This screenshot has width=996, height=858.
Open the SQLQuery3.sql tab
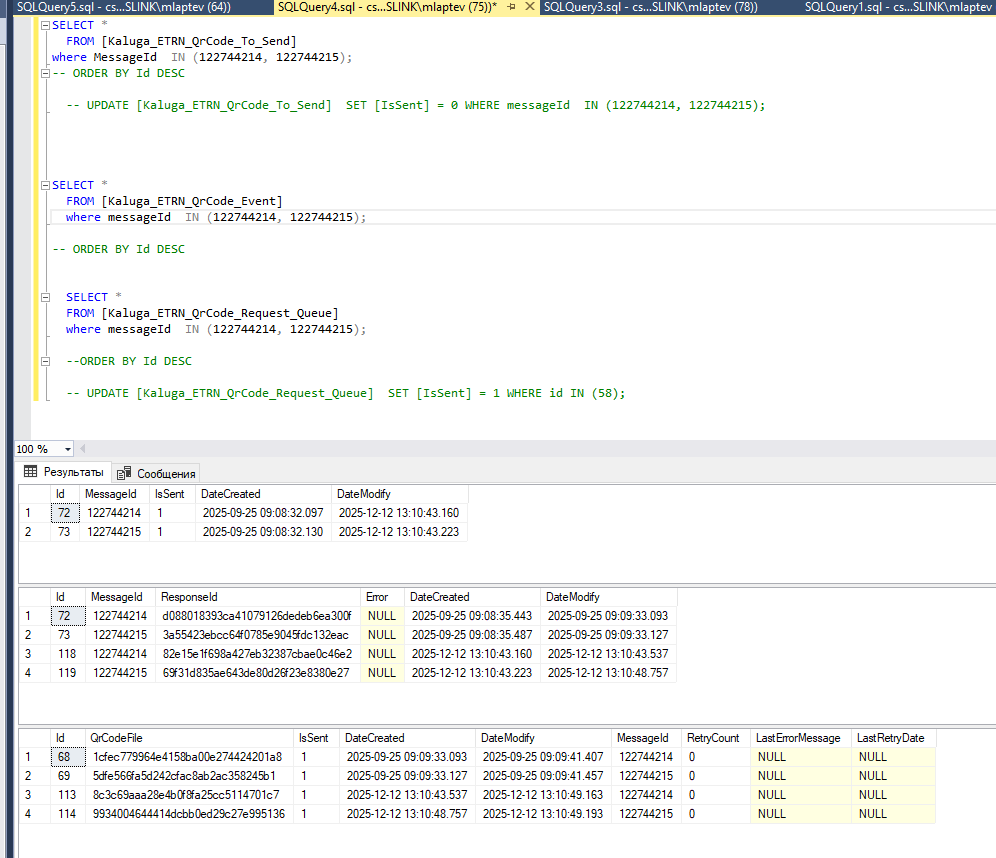tap(650, 7)
